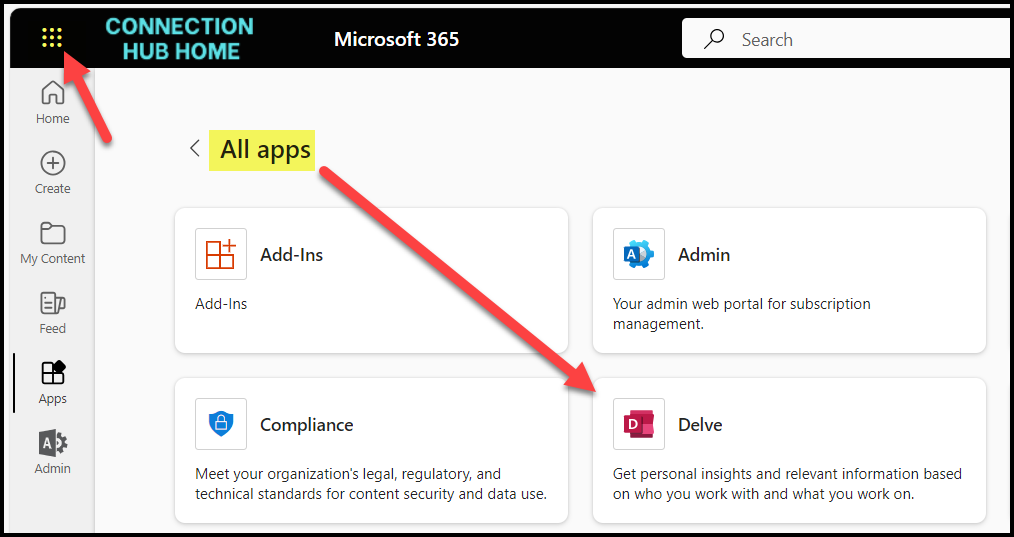Screen dimensions: 1014x537
Task: Click the Microsoft 365 header title
Action: pos(396,40)
